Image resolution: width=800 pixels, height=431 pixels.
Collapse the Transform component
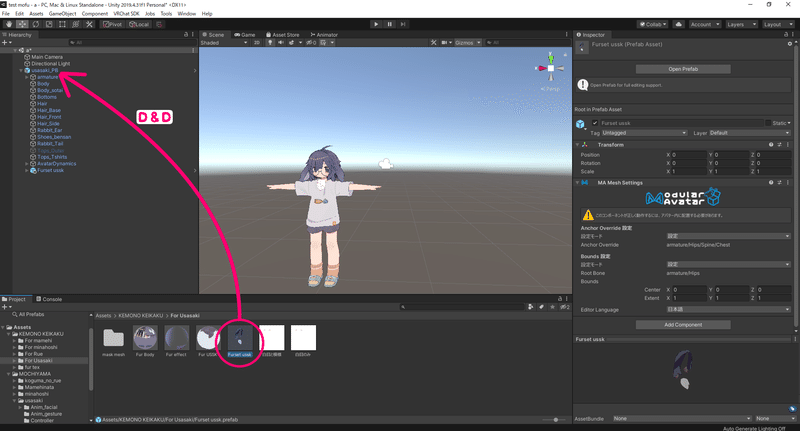[578, 145]
